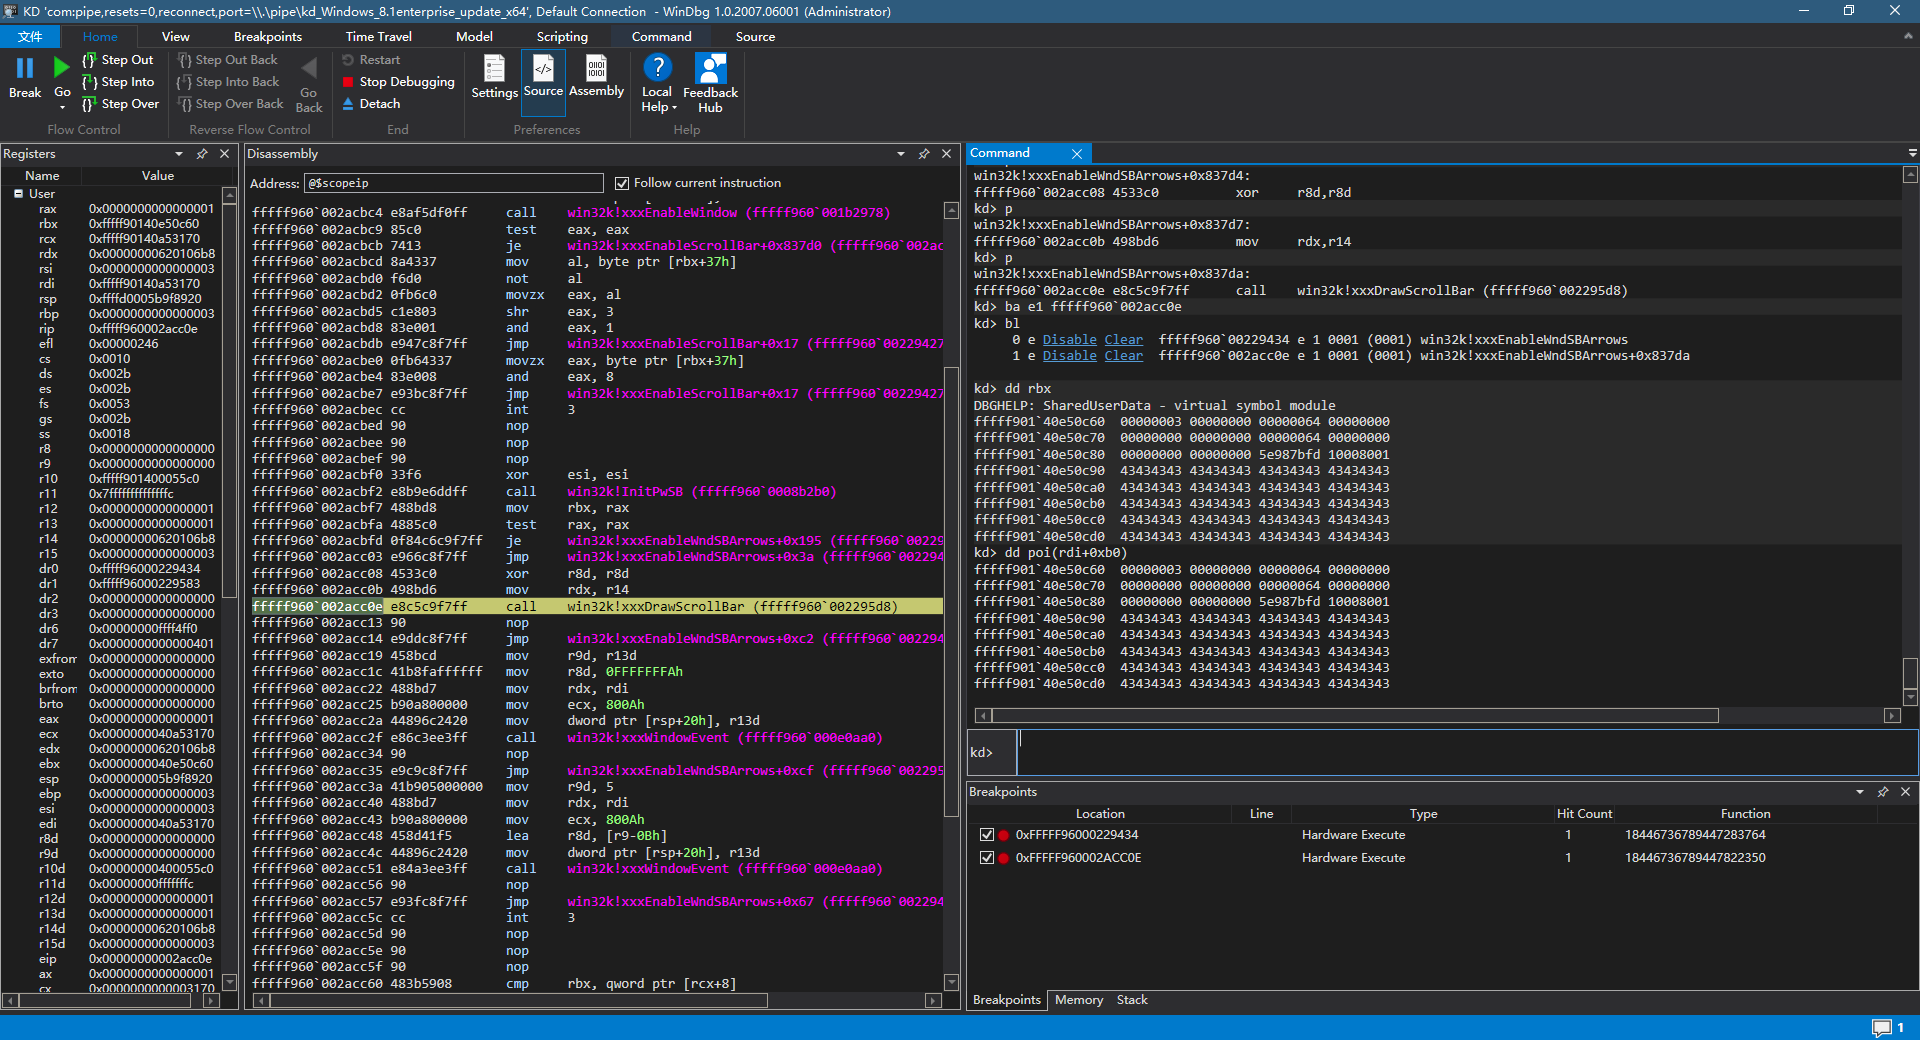Click the Go Back arrow icon
Image resolution: width=1920 pixels, height=1040 pixels.
click(309, 68)
